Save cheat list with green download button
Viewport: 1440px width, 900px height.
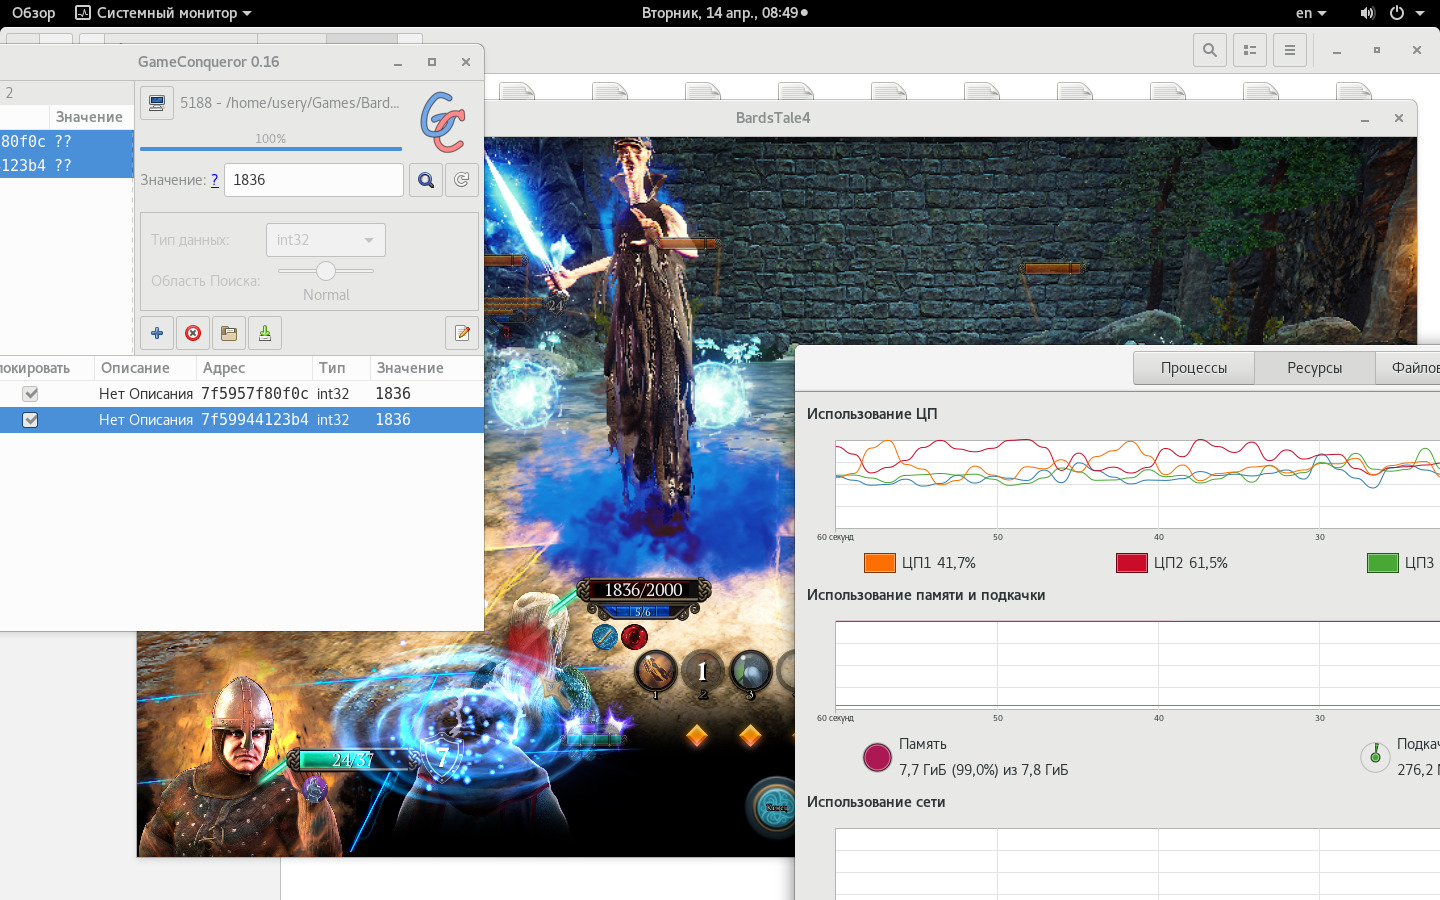coord(265,333)
